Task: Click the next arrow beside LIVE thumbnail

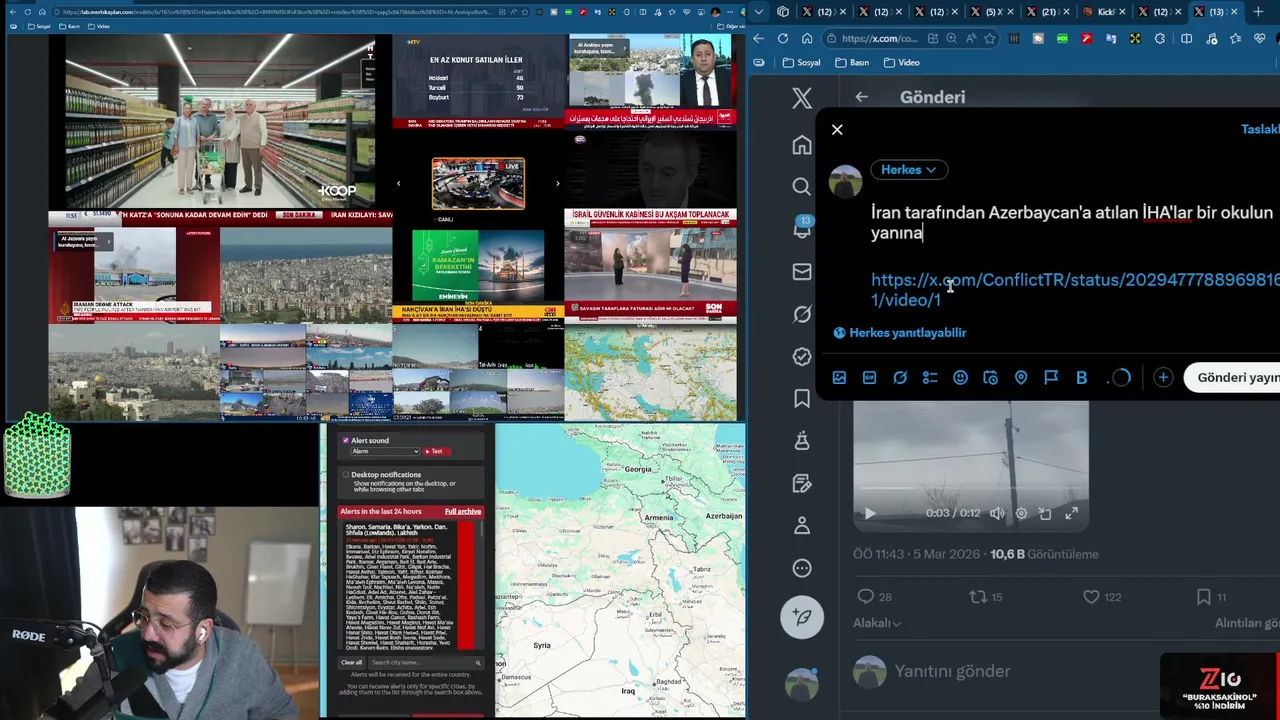Action: (x=557, y=183)
